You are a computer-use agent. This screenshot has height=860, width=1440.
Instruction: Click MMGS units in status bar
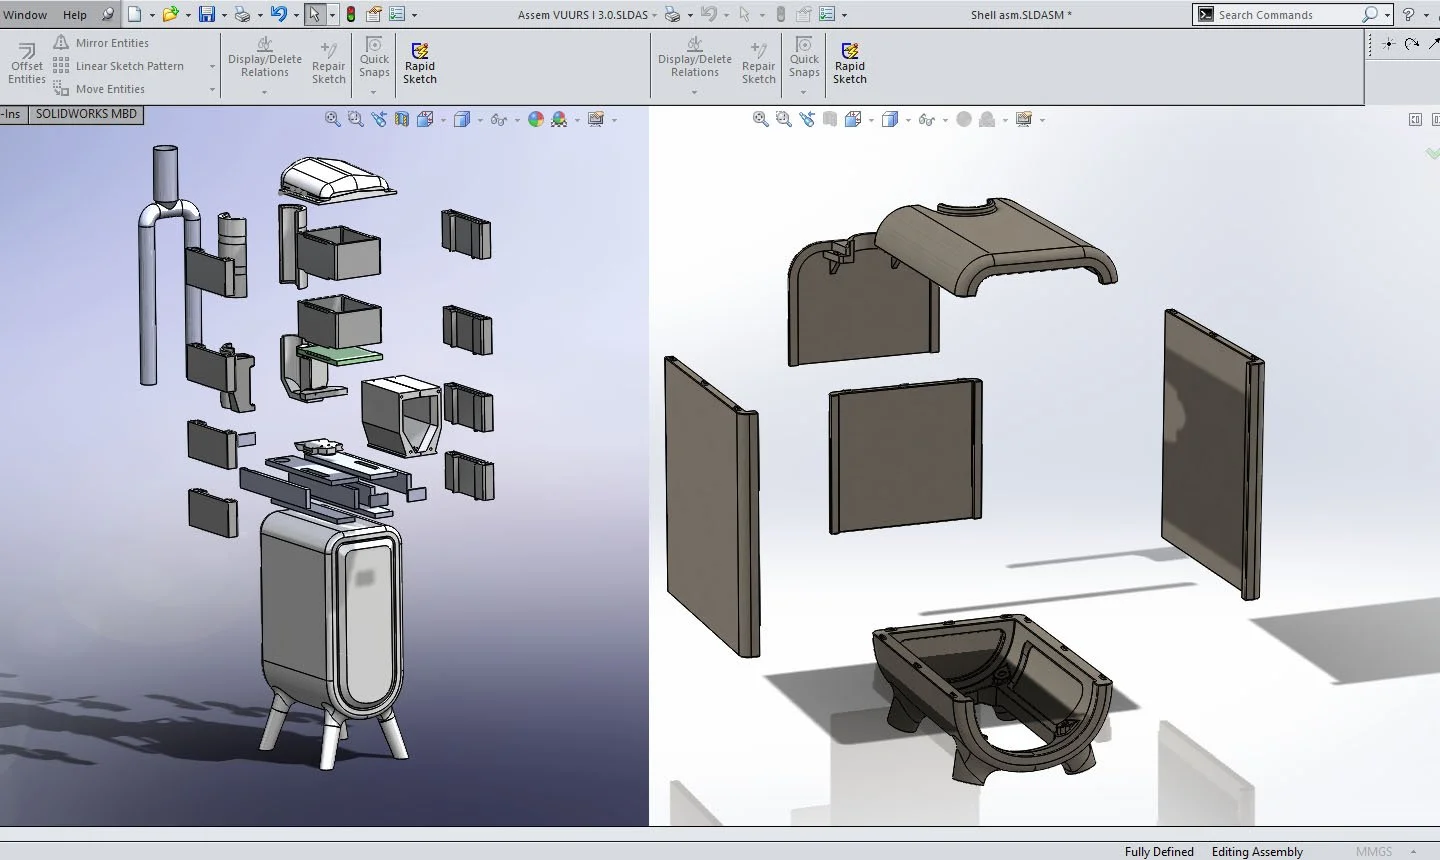coord(1374,852)
